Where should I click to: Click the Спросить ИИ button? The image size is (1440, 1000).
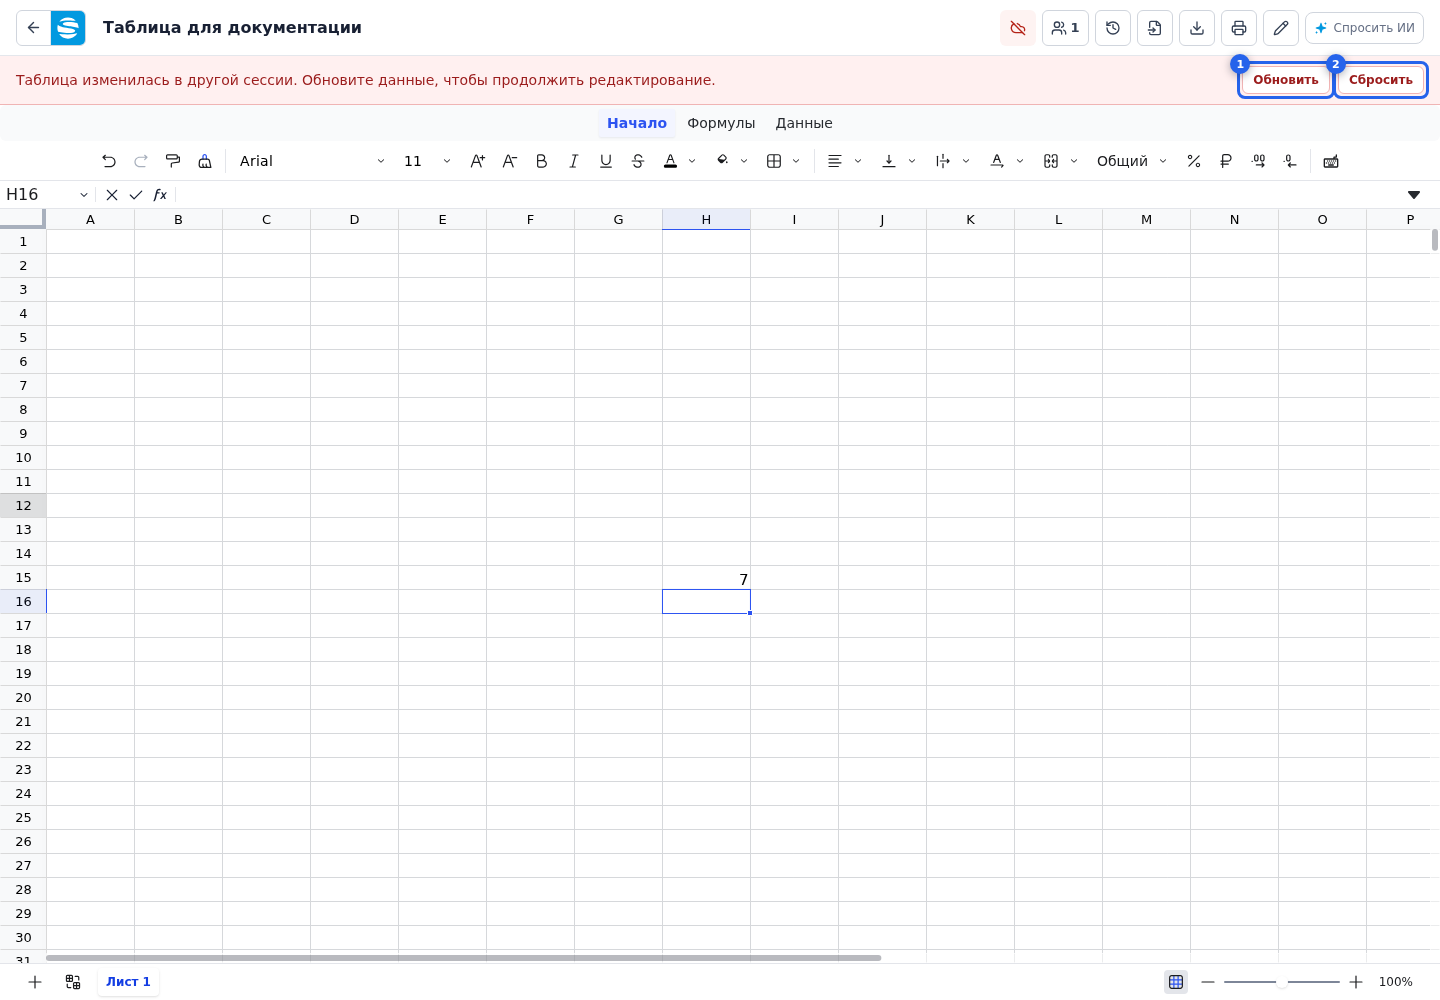pos(1364,28)
